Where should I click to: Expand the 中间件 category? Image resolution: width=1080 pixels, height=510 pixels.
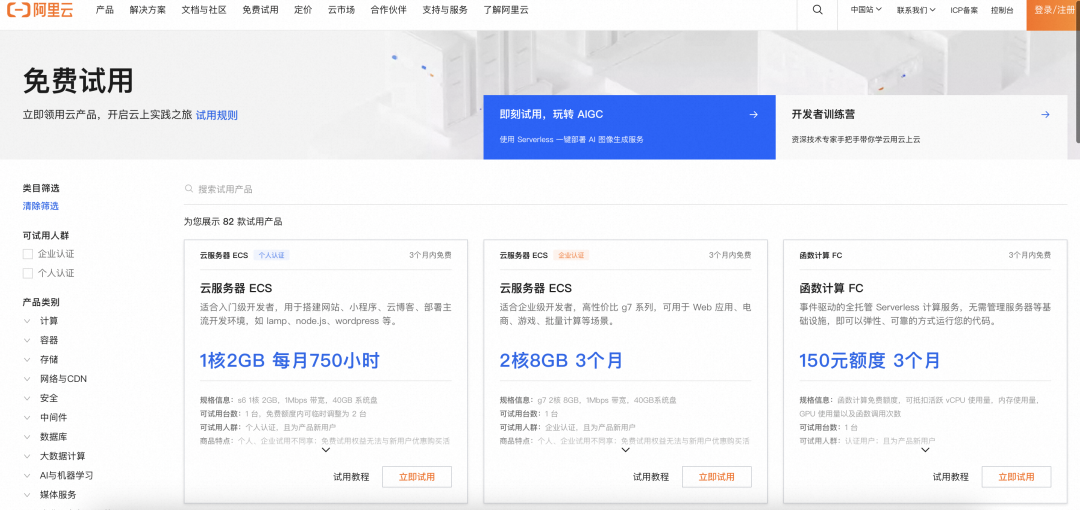tap(28, 418)
